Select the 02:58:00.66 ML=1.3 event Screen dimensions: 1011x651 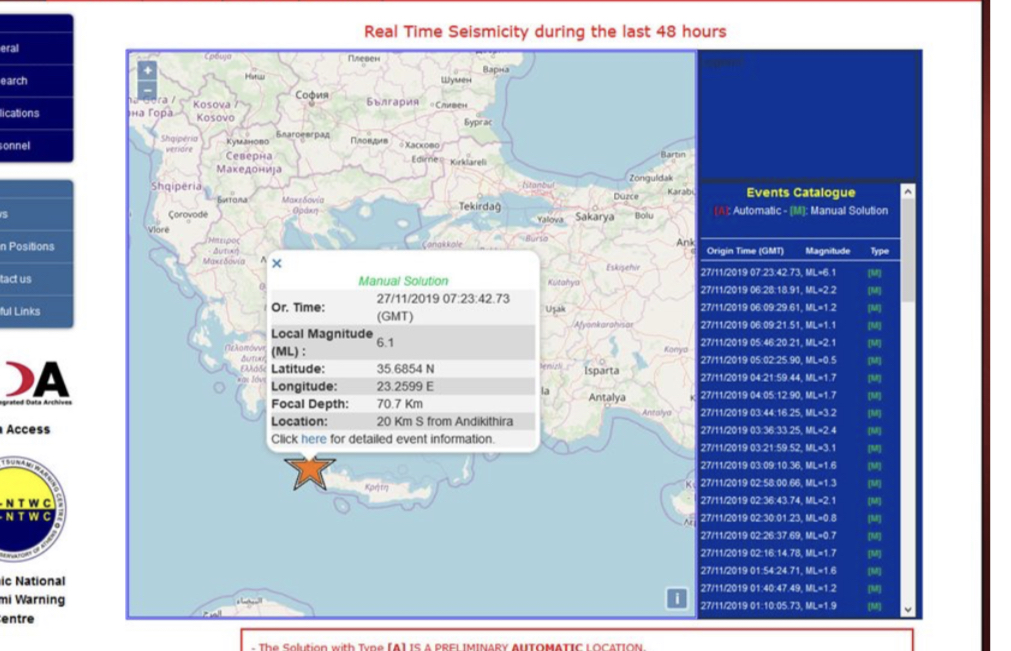792,483
